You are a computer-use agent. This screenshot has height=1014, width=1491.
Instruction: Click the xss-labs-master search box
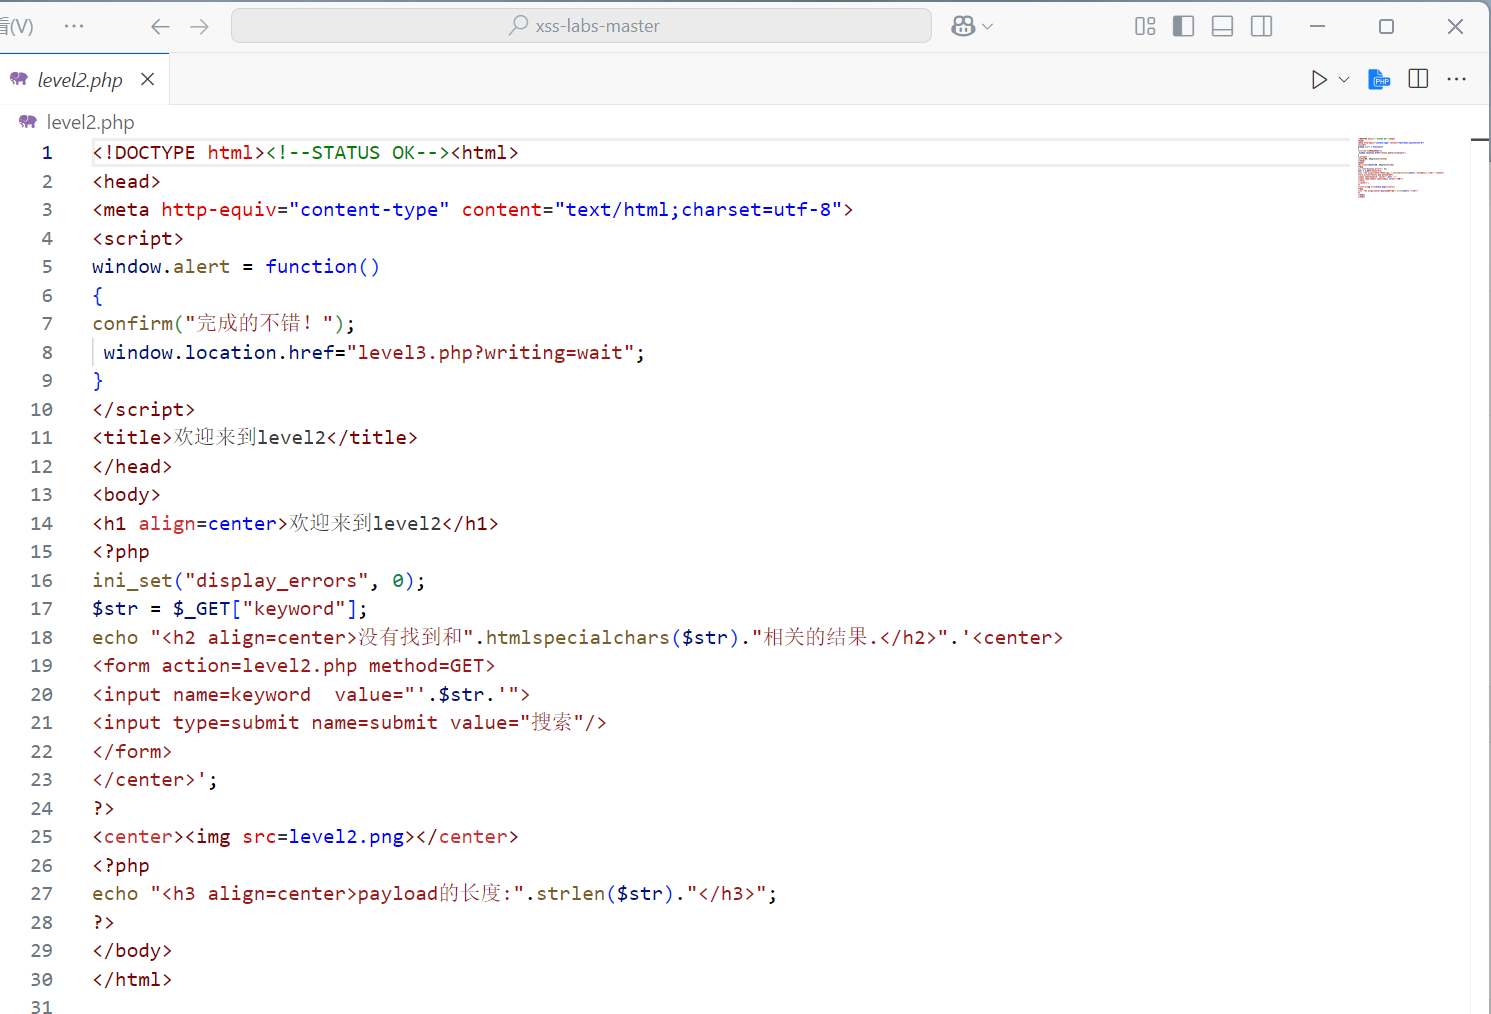[581, 26]
